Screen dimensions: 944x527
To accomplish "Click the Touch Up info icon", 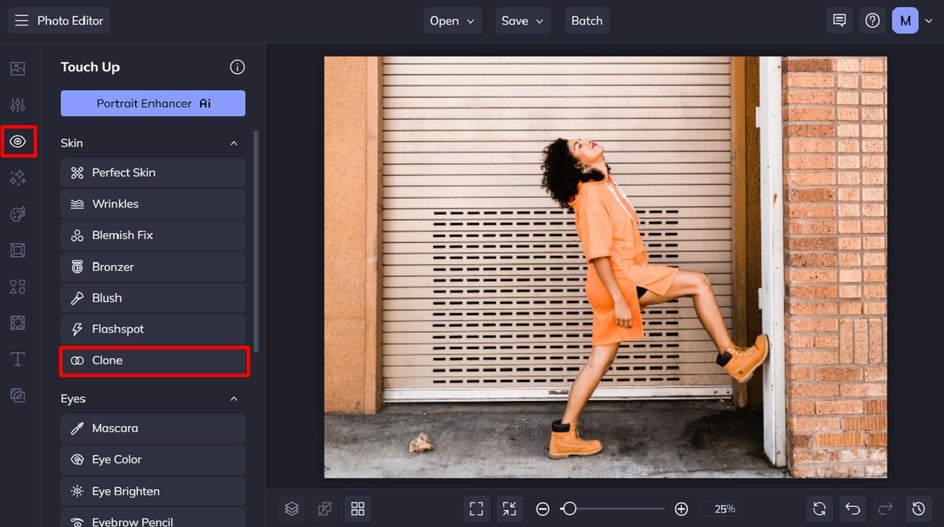I will point(237,67).
